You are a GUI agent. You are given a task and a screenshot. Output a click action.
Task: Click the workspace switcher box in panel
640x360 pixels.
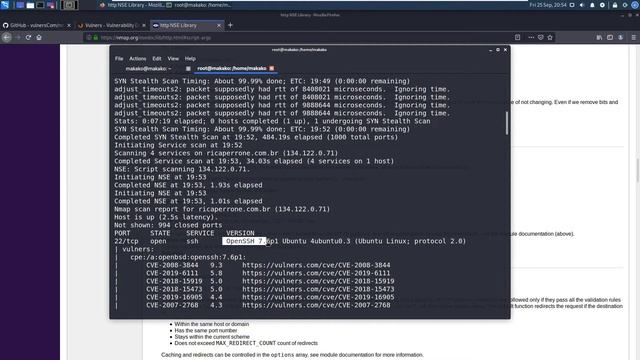[69, 5]
